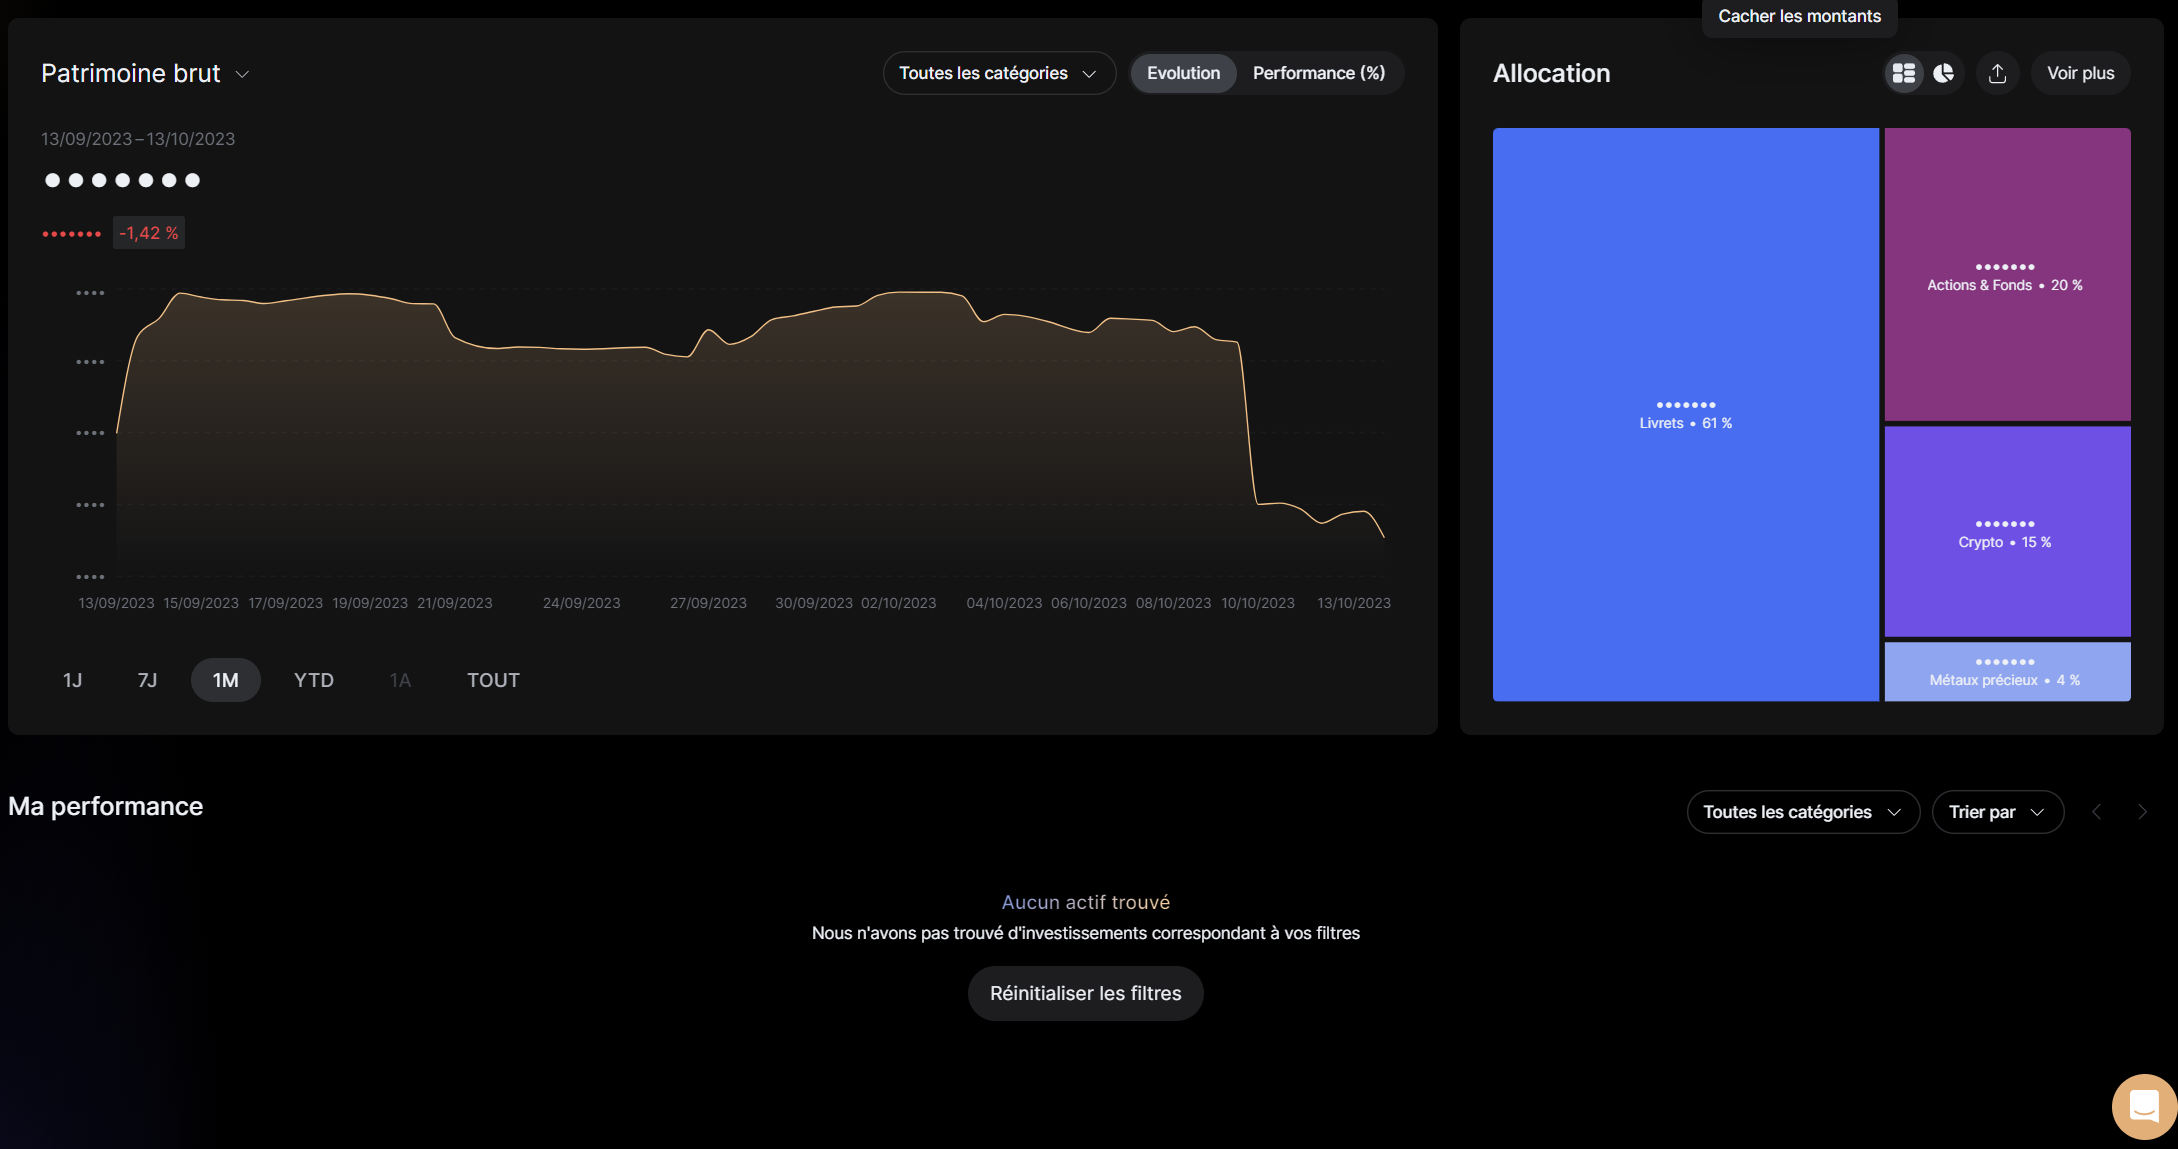Toggle chart to Evolution mode
This screenshot has height=1149, width=2178.
pyautogui.click(x=1183, y=73)
